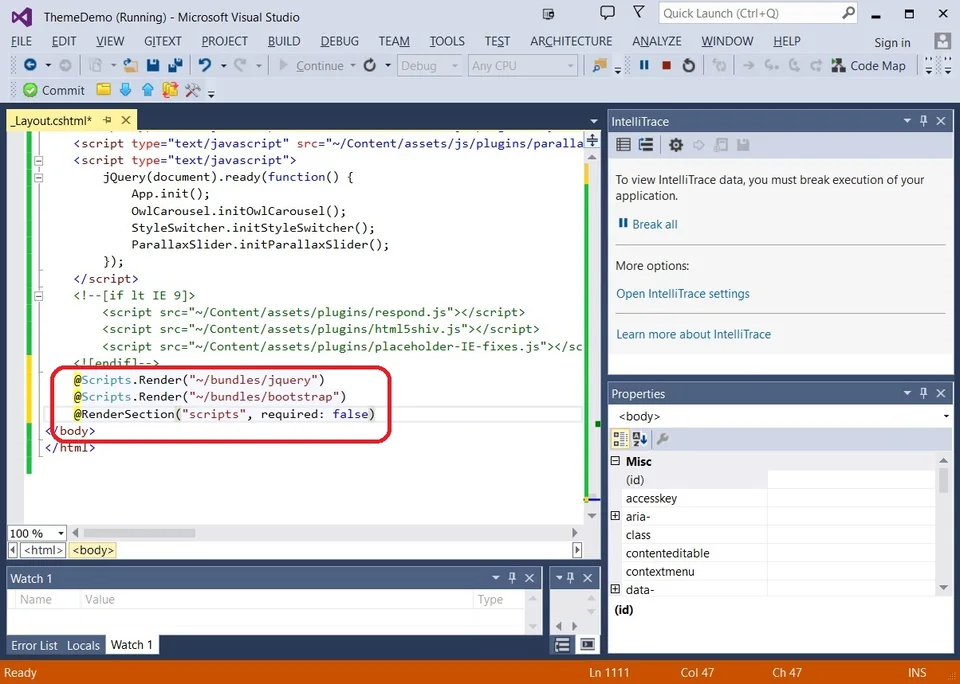Click the Navigate Backward arrow icon

point(29,65)
